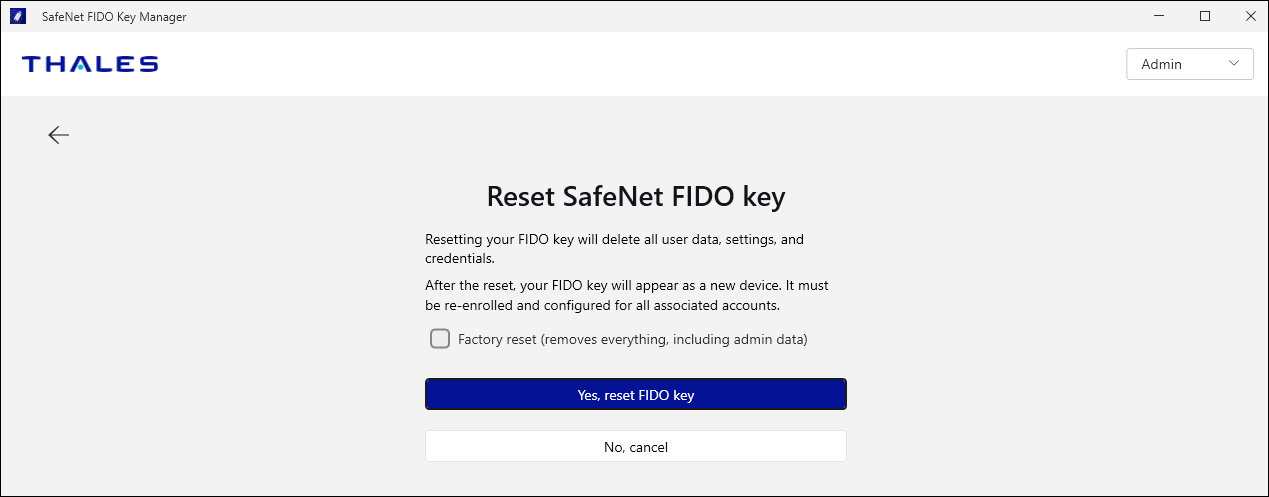Confirm with 'Yes, reset FIDO key'
1269x497 pixels.
635,394
